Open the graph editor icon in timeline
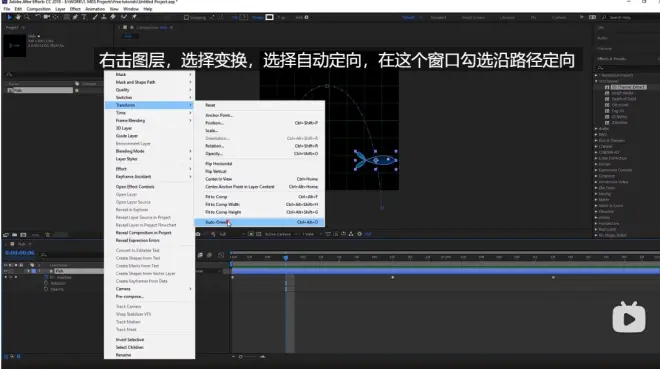 221,255
